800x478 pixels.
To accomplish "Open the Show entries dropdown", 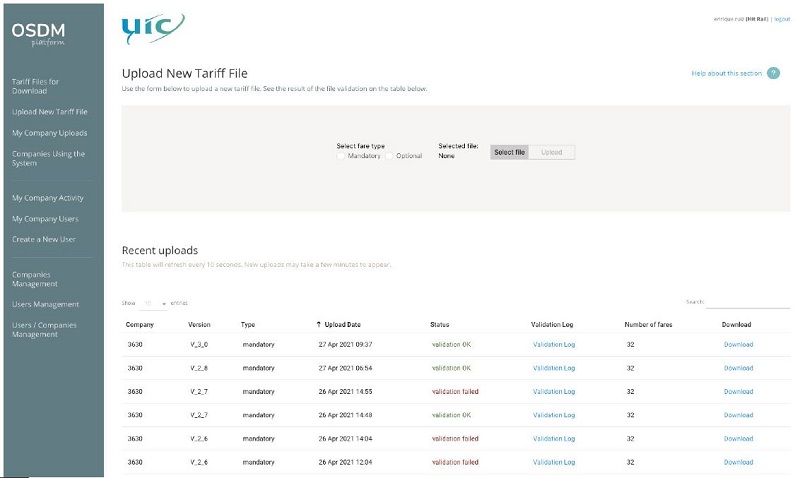I will click(x=154, y=302).
